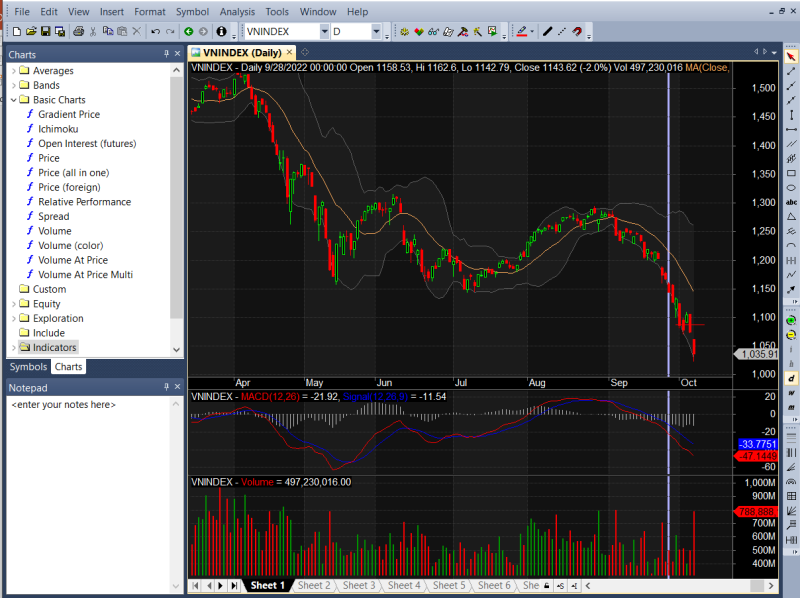
Task: Select the red arrow pointer tool
Action: click(791, 57)
